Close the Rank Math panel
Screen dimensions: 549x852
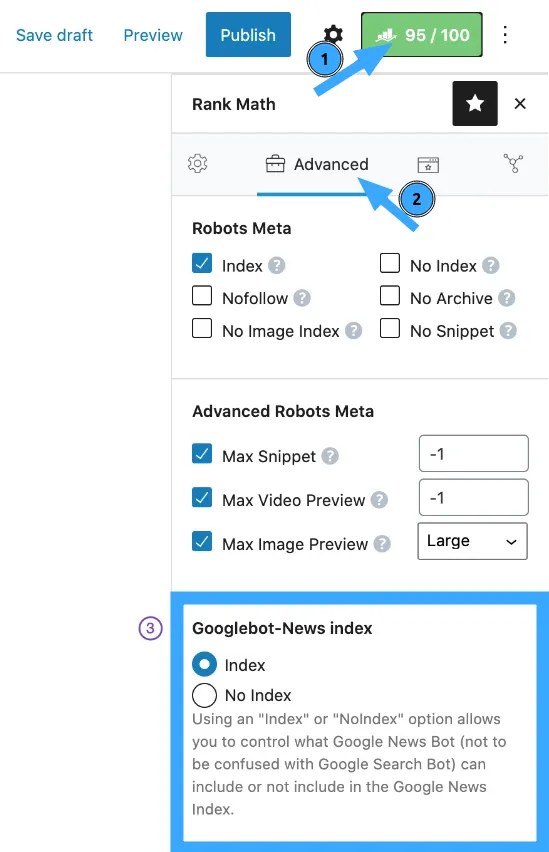coord(520,103)
